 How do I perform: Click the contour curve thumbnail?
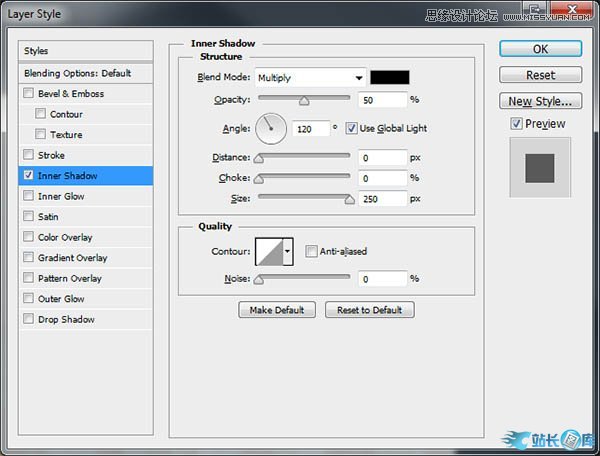click(269, 251)
